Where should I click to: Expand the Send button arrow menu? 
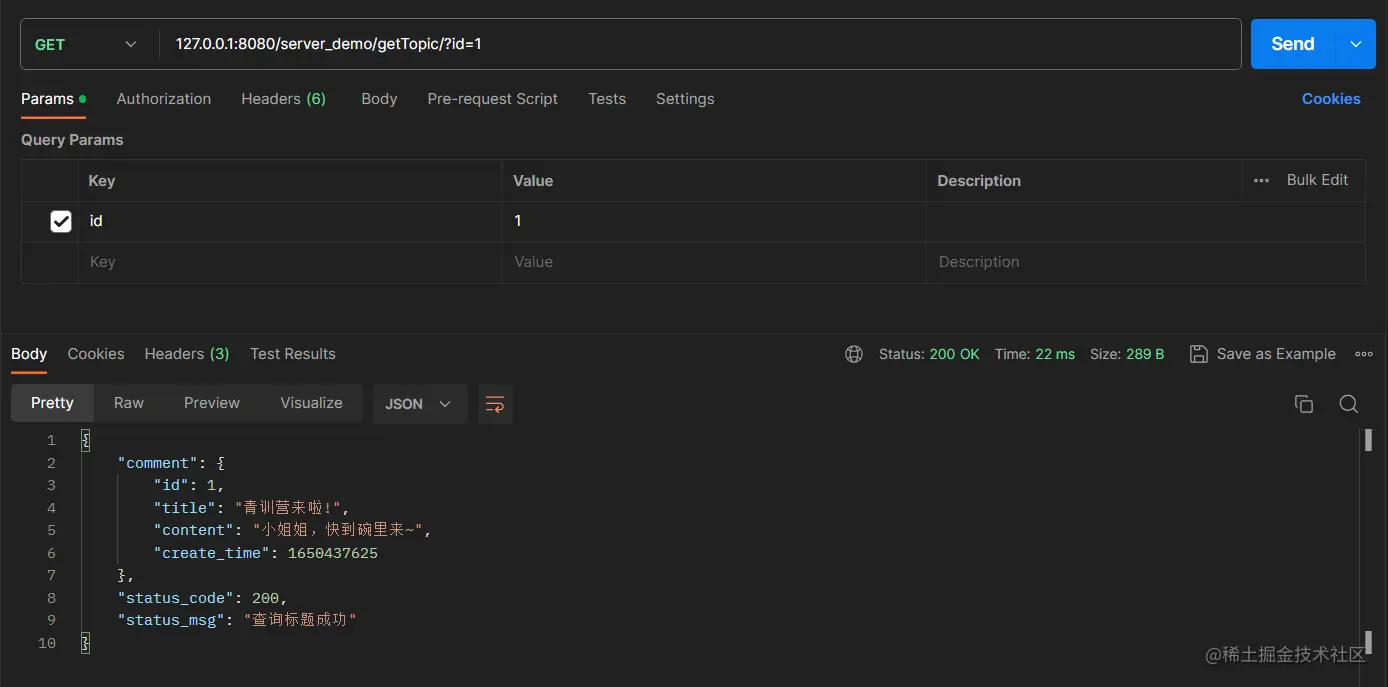1356,44
